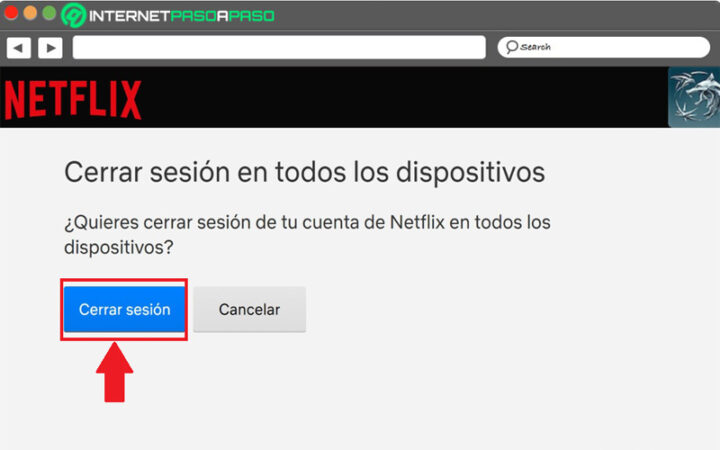The height and width of the screenshot is (450, 720).
Task: Go back with the browser back arrow
Action: tap(19, 48)
